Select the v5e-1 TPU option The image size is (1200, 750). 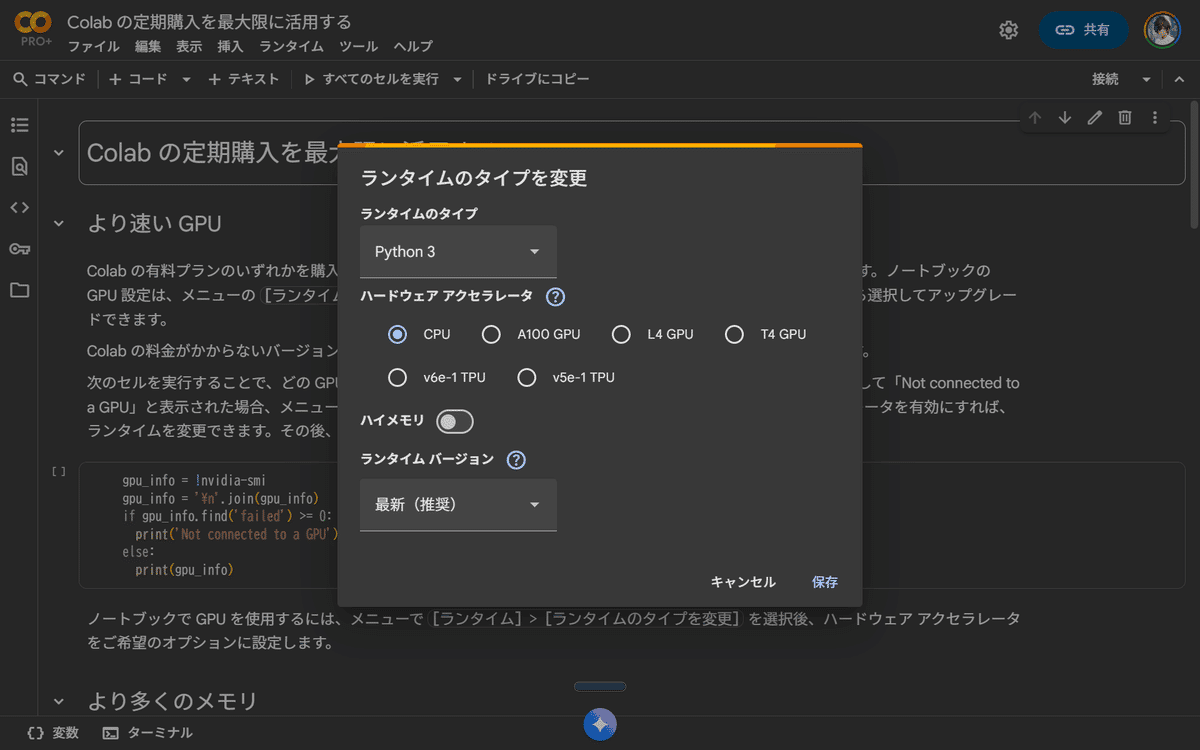[x=527, y=378]
